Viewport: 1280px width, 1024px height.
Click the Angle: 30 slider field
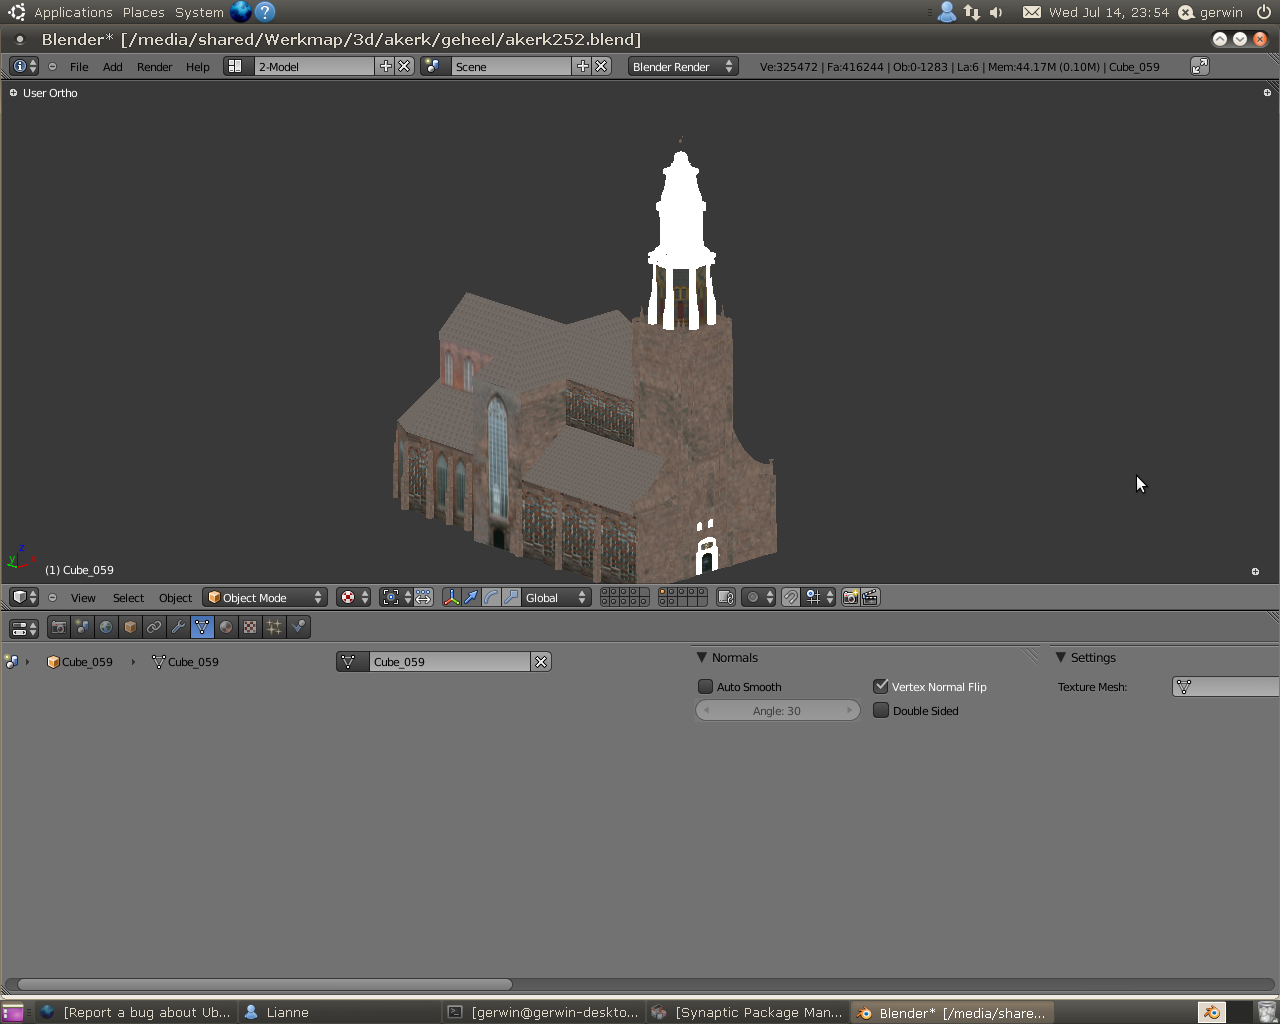(x=777, y=711)
